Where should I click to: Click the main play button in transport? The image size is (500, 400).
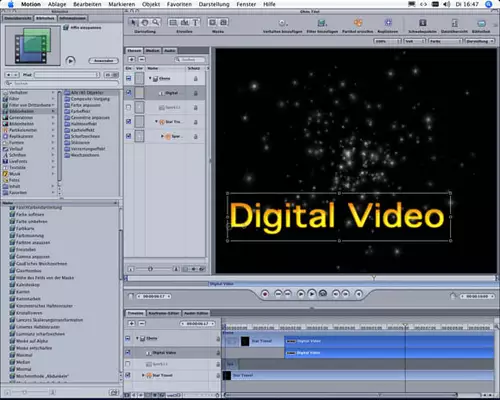tap(312, 294)
